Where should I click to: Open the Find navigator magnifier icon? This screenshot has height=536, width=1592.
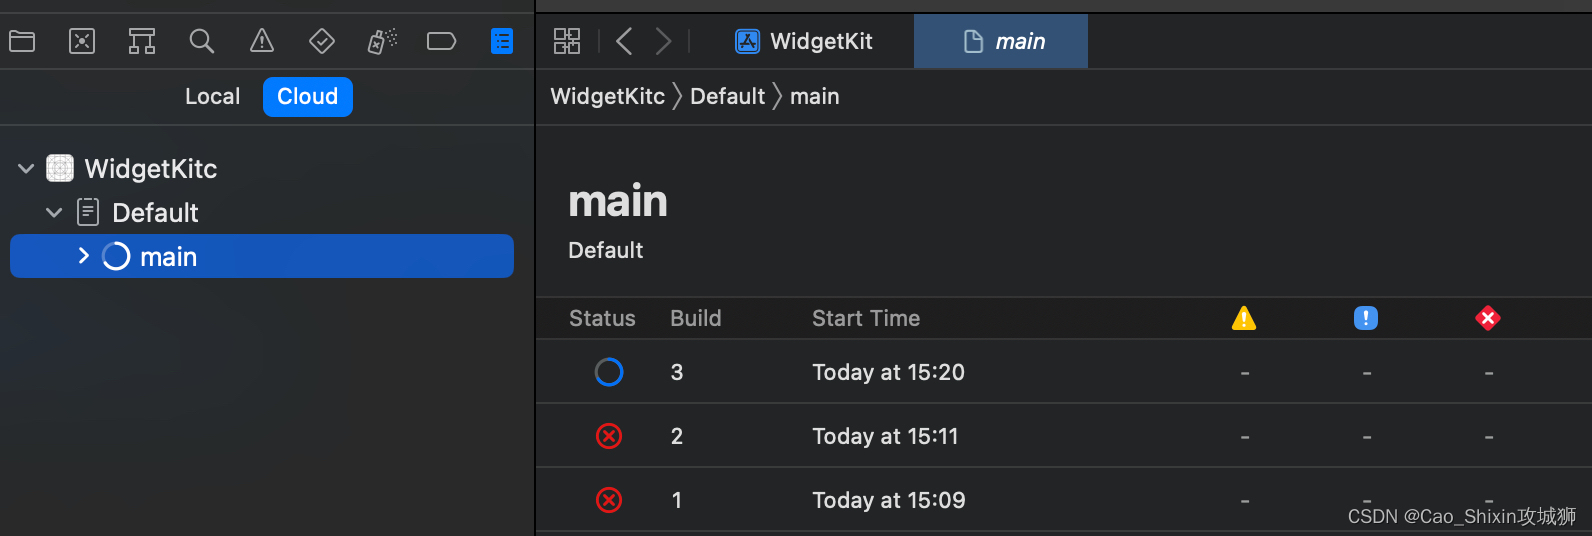(202, 41)
